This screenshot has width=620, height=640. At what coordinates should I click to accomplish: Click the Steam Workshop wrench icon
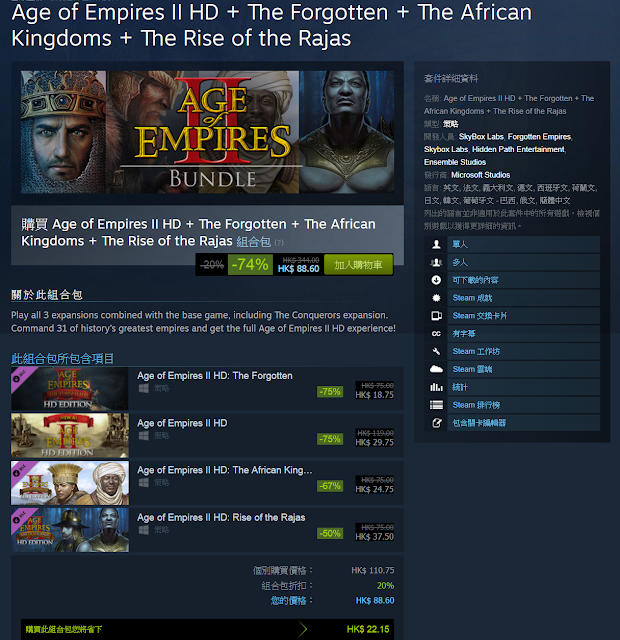pyautogui.click(x=436, y=351)
